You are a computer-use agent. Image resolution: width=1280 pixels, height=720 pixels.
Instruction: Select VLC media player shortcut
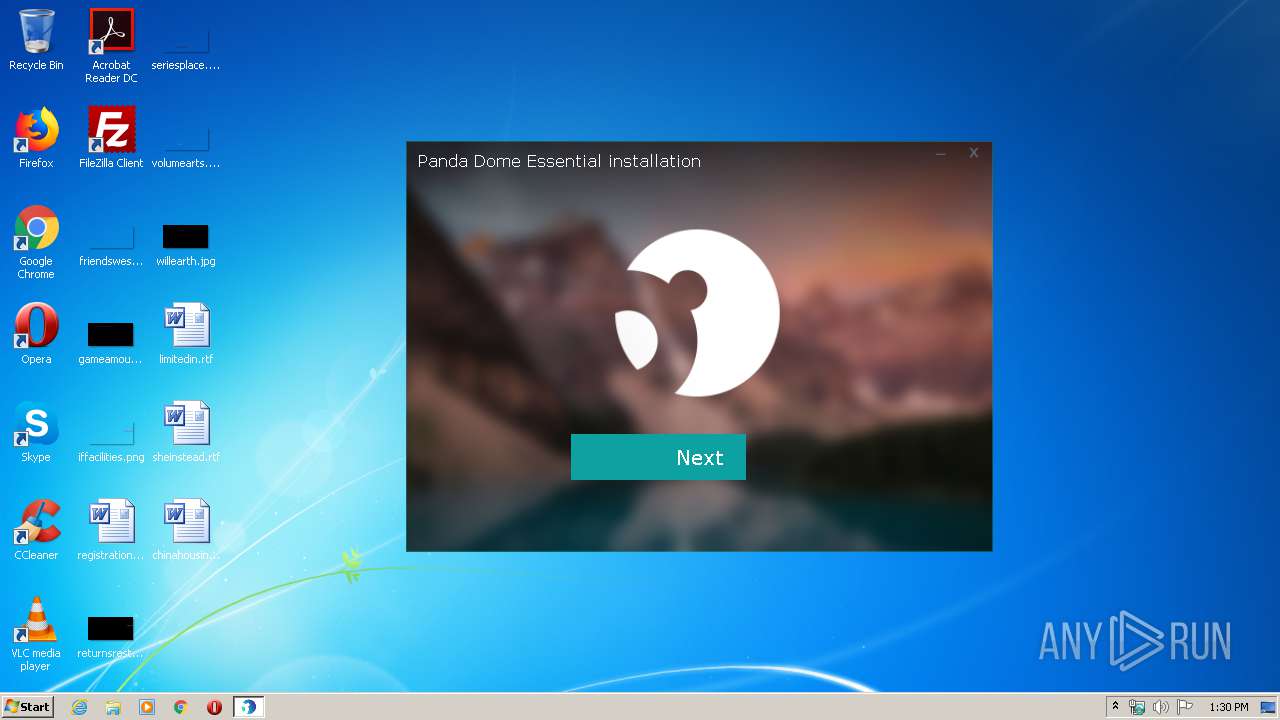tap(36, 634)
